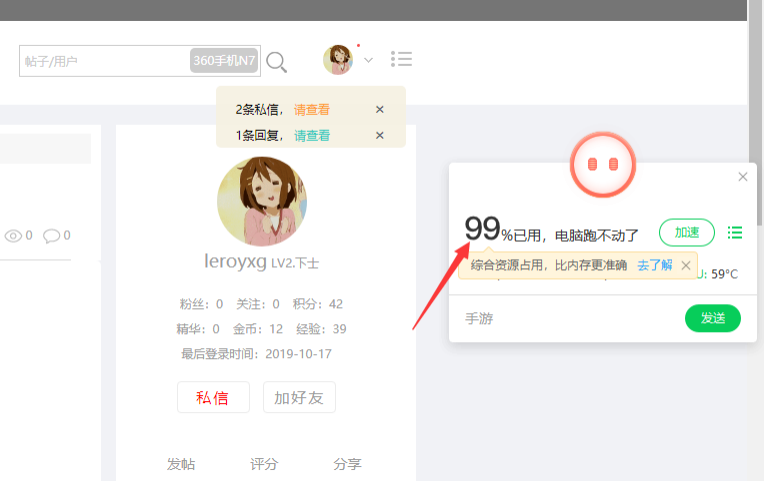Dismiss the 1条回复 notification

click(x=380, y=135)
